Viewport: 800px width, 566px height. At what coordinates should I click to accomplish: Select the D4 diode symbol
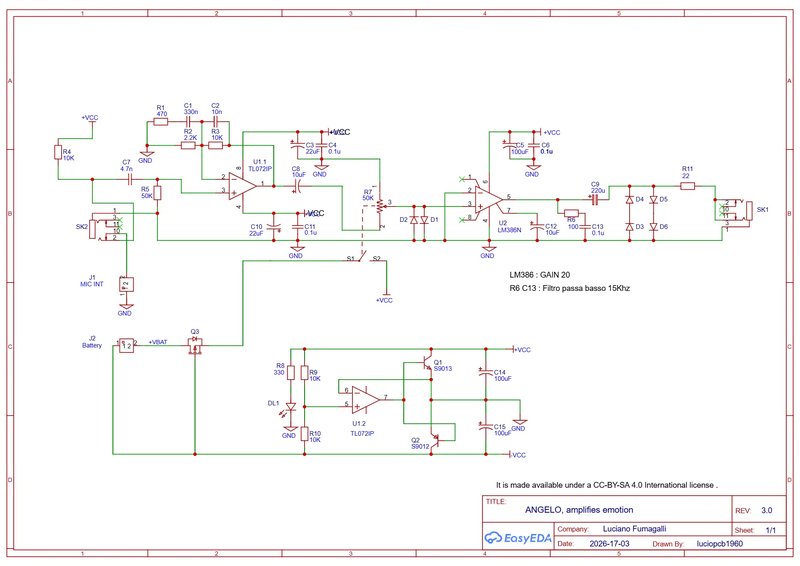[629, 200]
